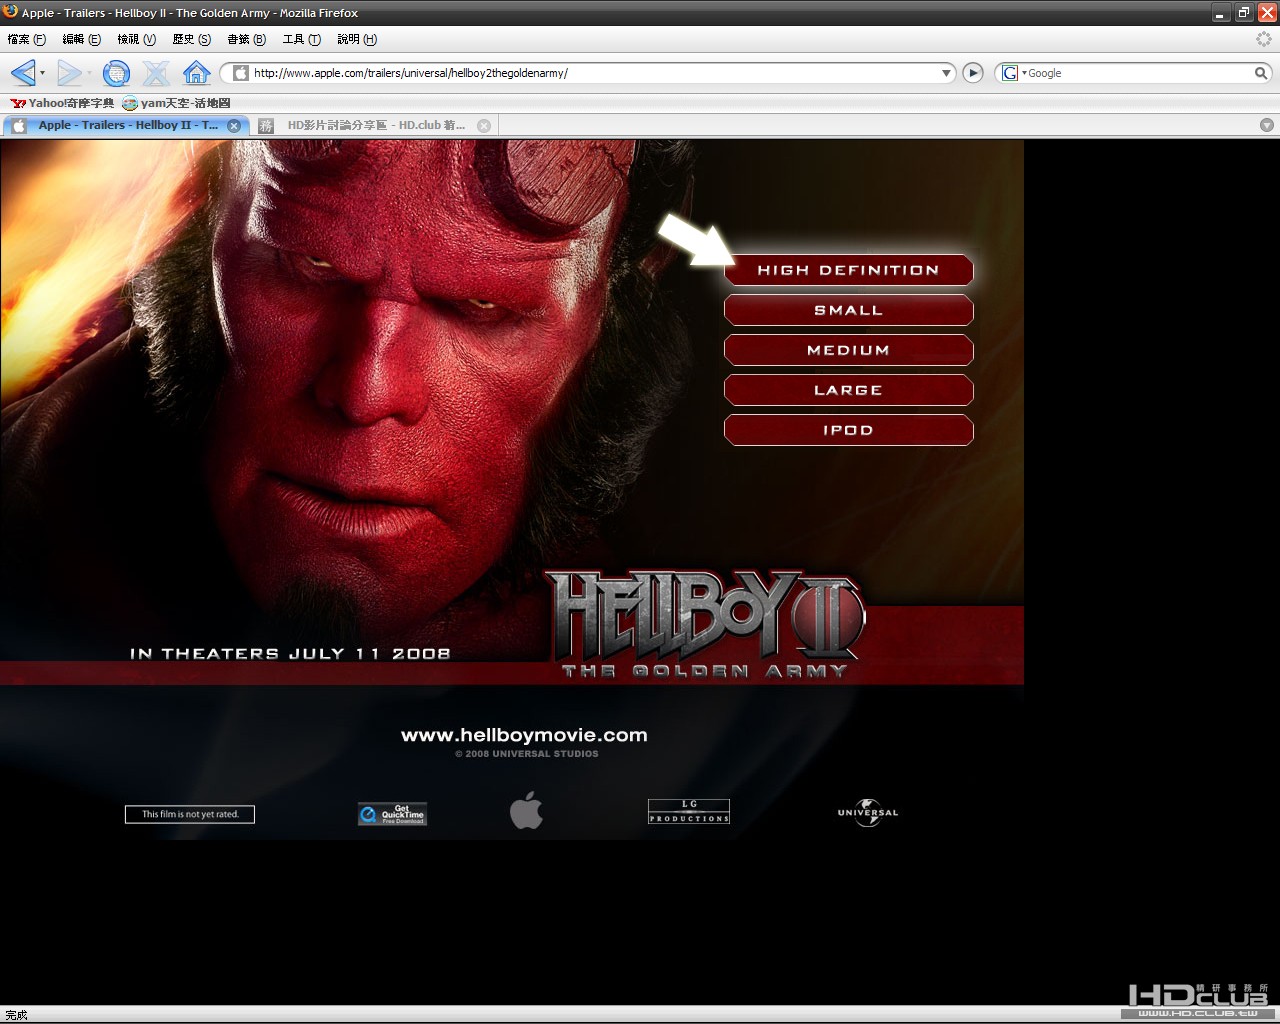Open the 工具 (T) menu
The width and height of the screenshot is (1280, 1024).
pos(302,39)
